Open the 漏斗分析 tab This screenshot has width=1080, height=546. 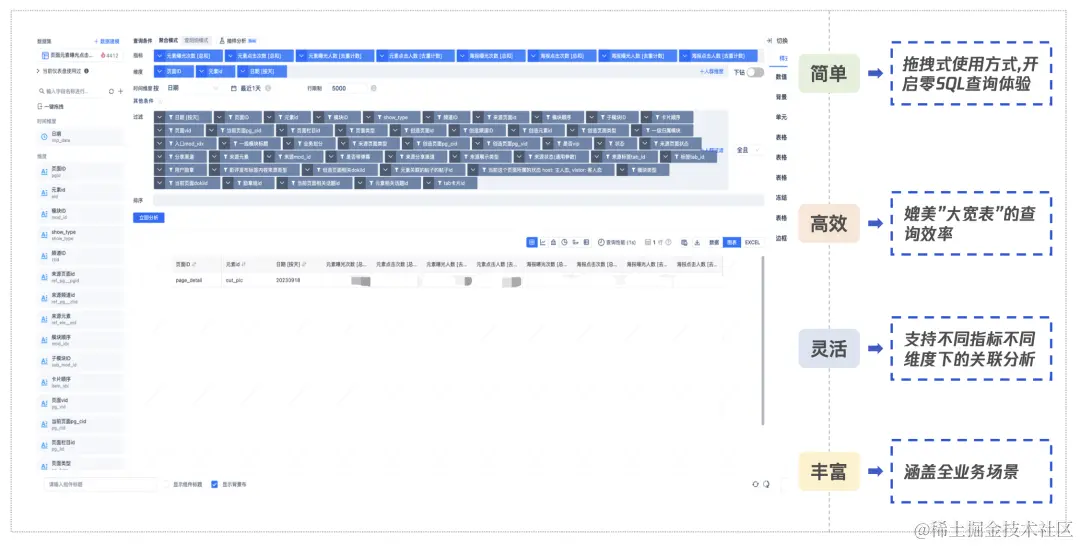coord(238,41)
